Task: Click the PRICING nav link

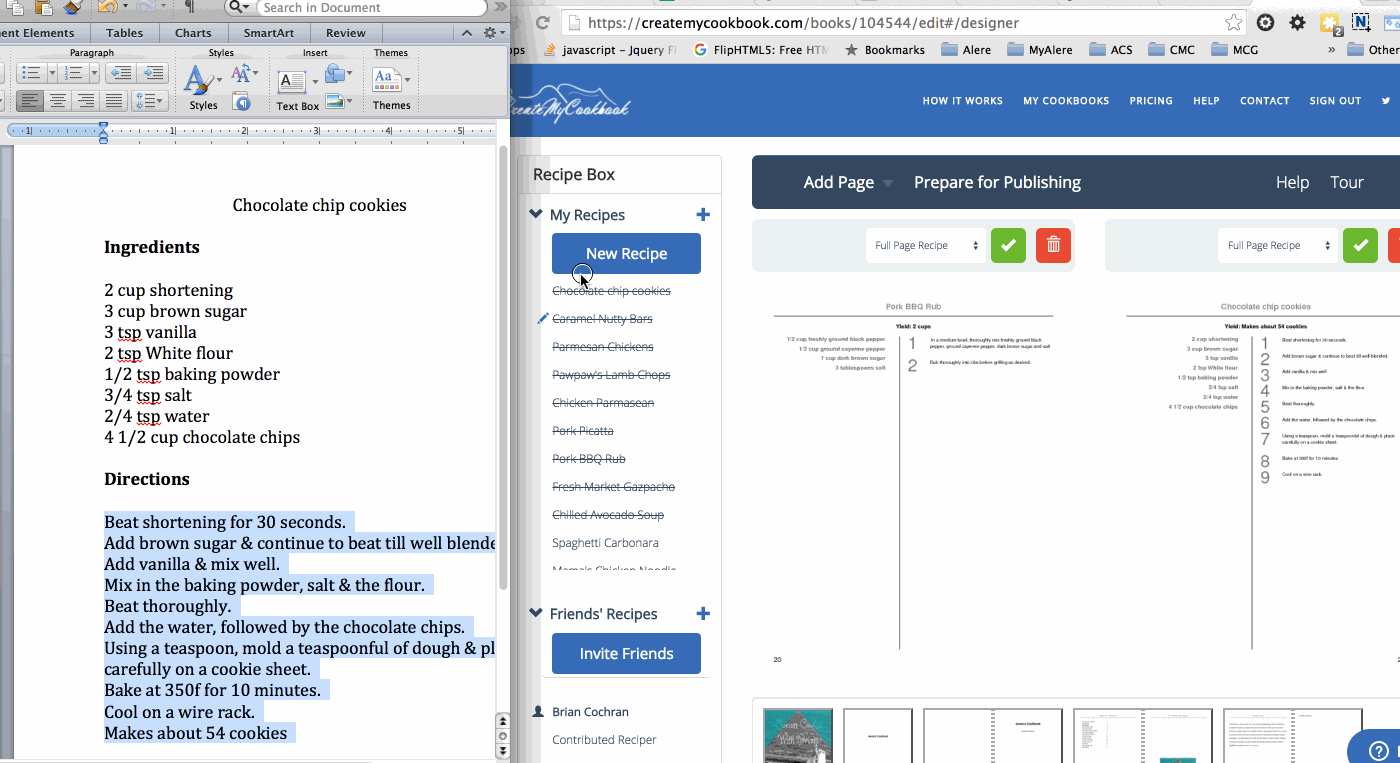Action: click(x=1151, y=100)
